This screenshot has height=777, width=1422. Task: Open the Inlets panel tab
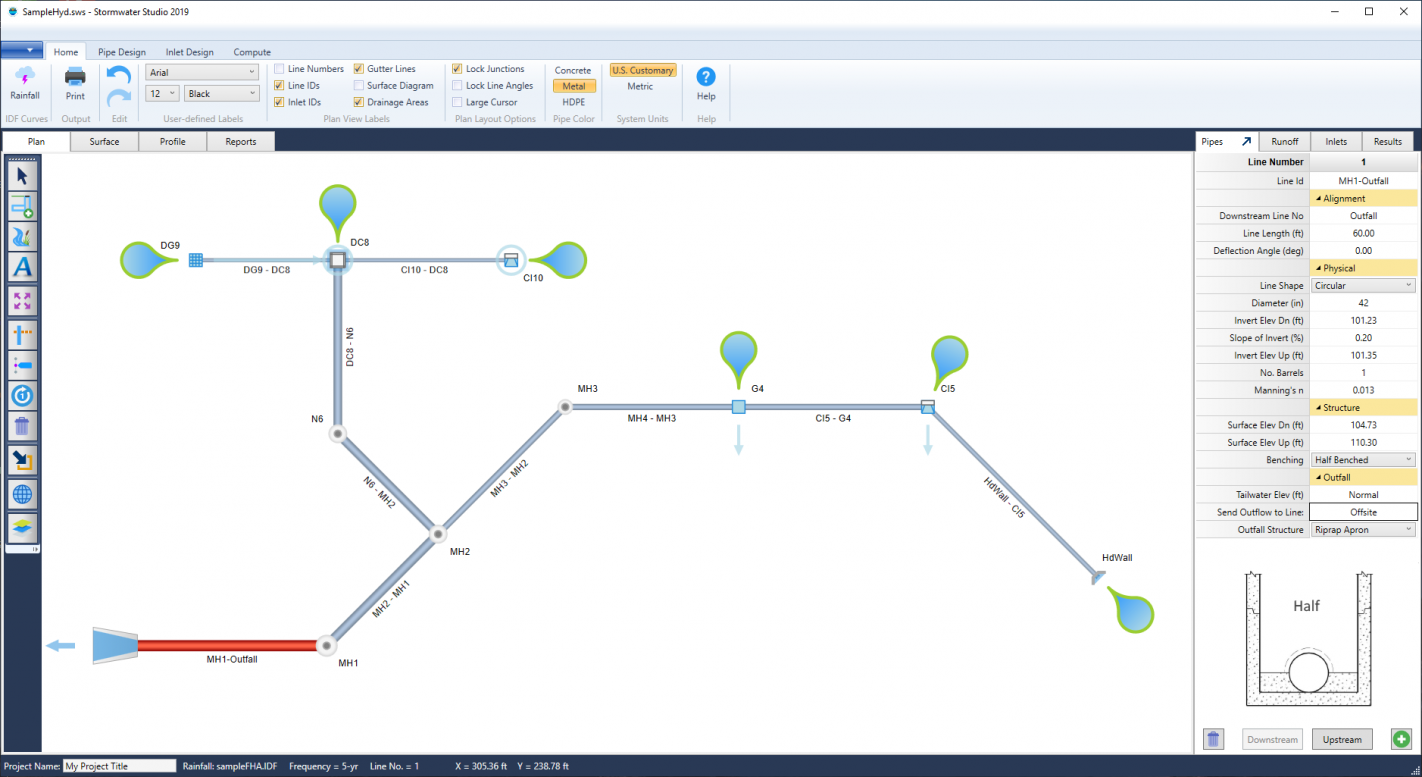pos(1336,142)
